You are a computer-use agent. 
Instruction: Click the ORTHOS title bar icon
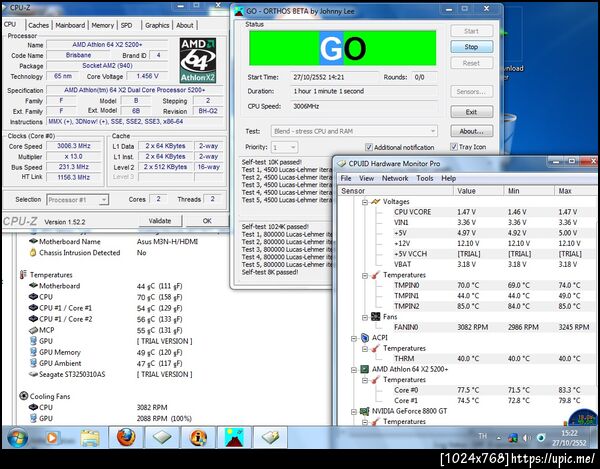[239, 11]
